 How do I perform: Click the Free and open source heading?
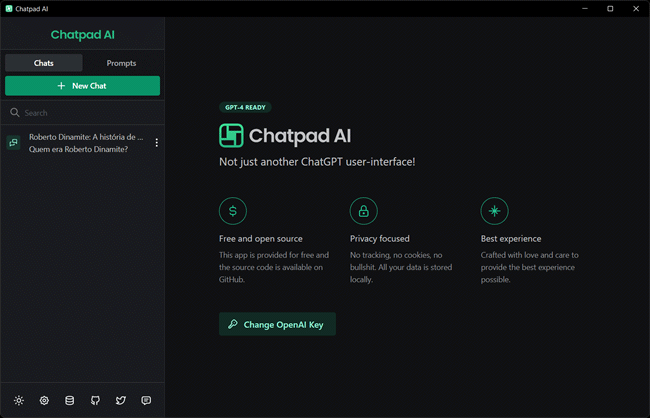point(261,239)
